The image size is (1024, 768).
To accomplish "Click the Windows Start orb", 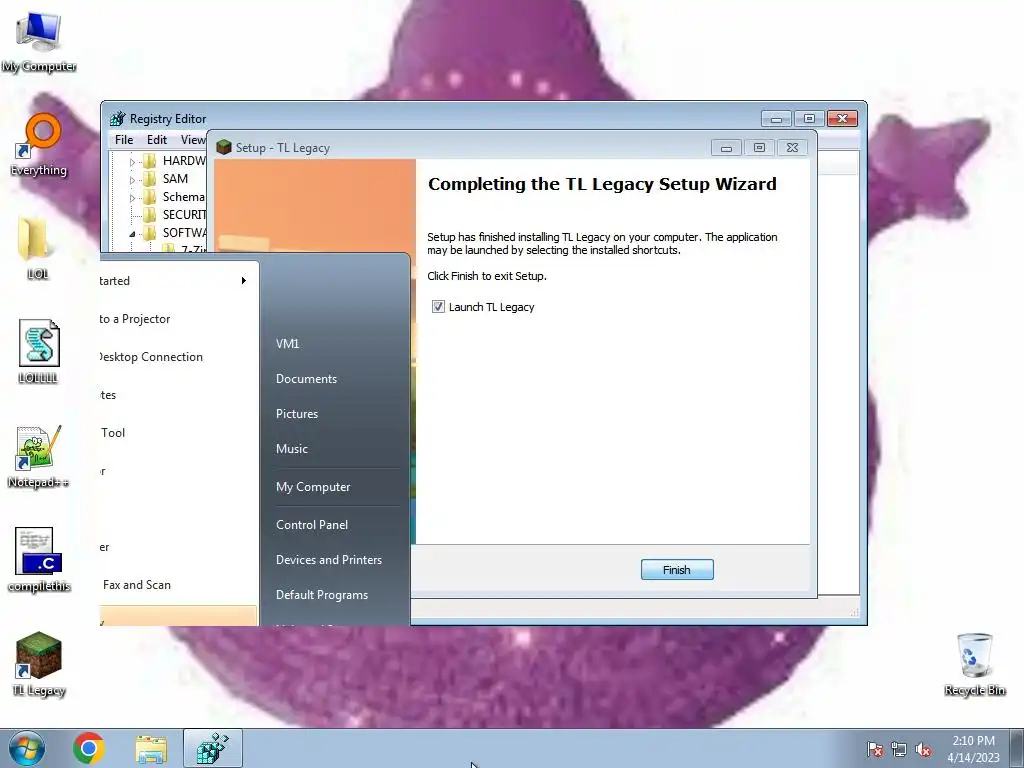I will point(27,748).
